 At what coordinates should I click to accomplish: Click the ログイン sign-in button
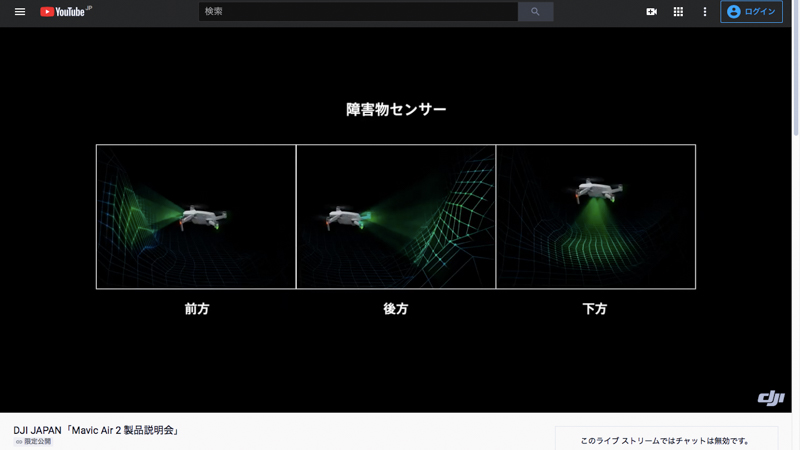coord(751,11)
